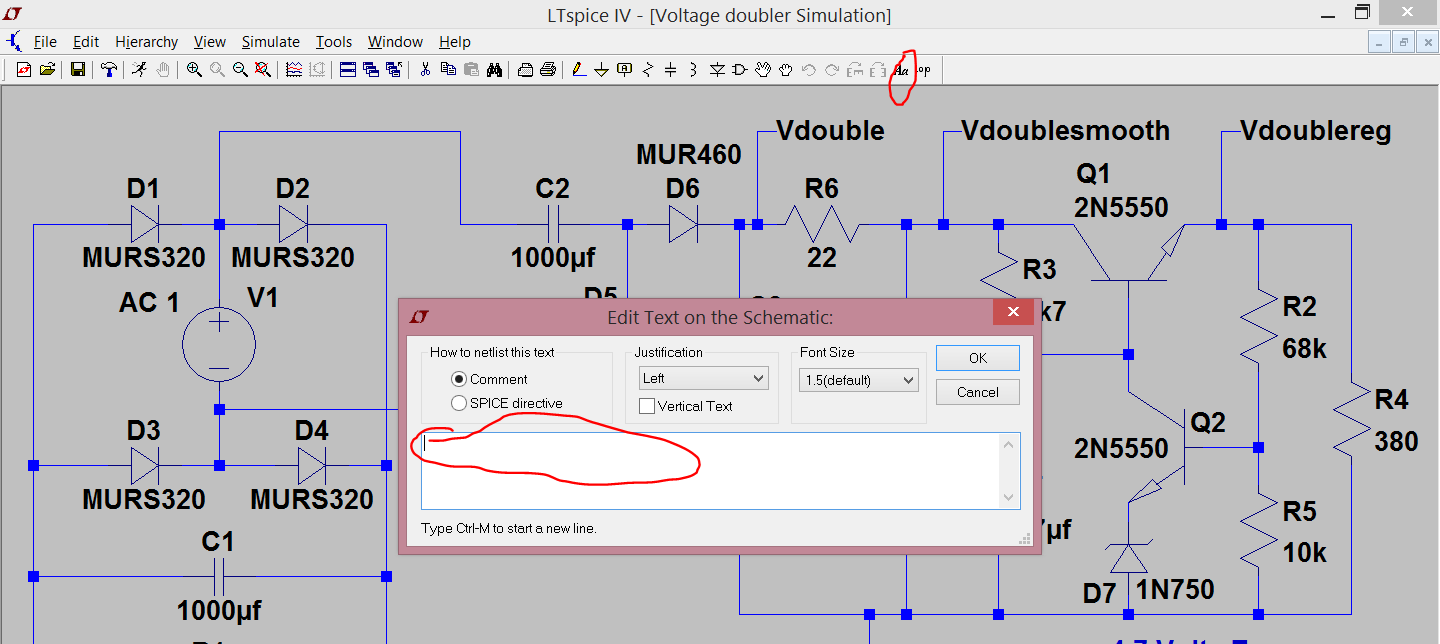Click the Find binoculars icon

(494, 69)
